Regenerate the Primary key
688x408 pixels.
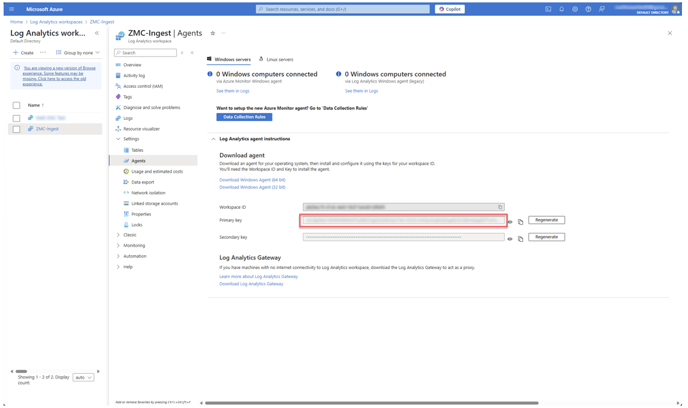click(x=546, y=220)
